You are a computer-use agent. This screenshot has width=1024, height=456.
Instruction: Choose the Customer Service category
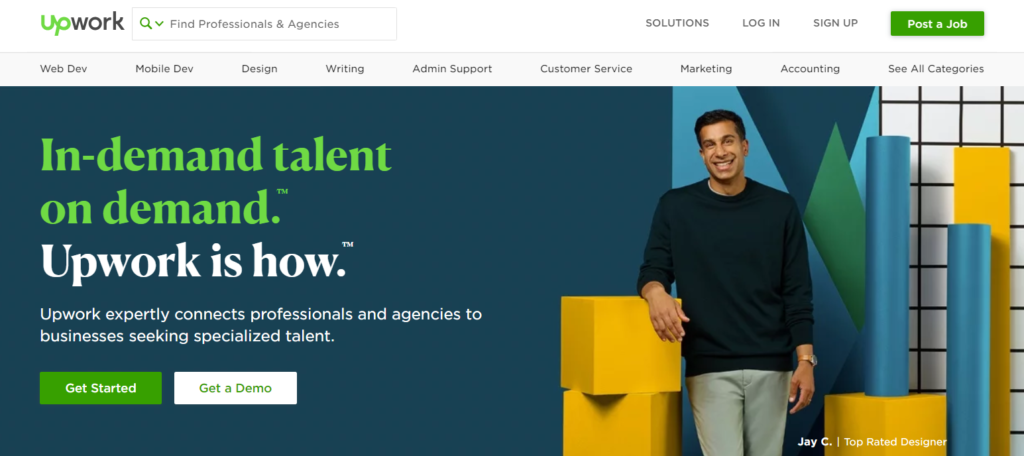[x=586, y=69]
